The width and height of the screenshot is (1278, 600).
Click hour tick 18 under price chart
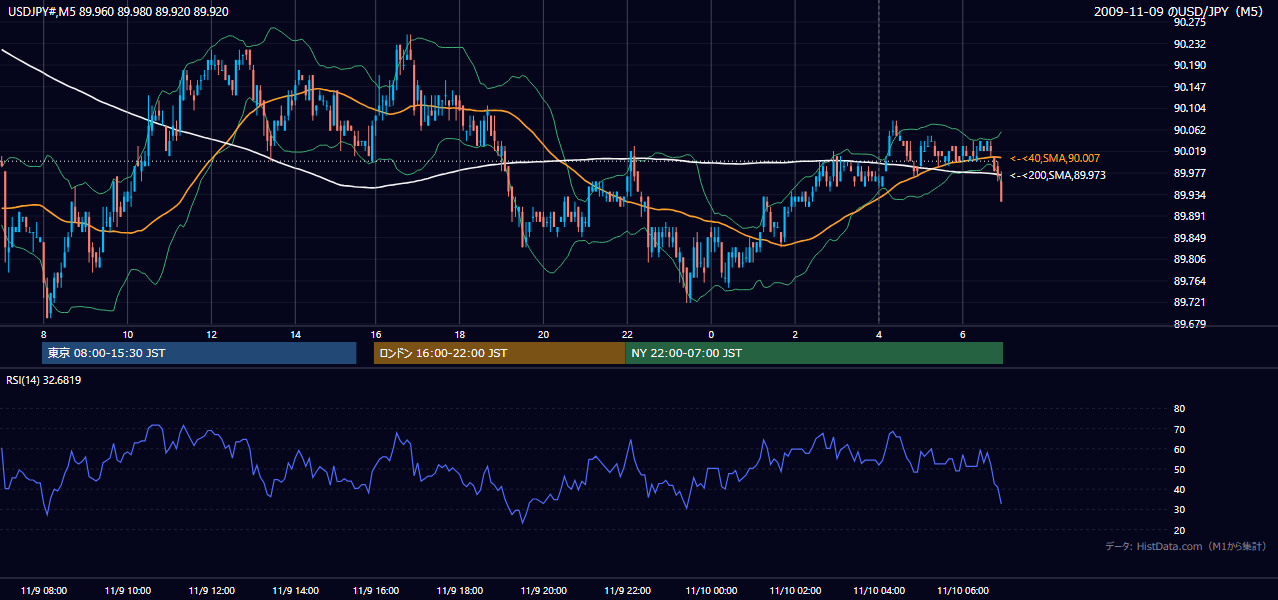(461, 333)
